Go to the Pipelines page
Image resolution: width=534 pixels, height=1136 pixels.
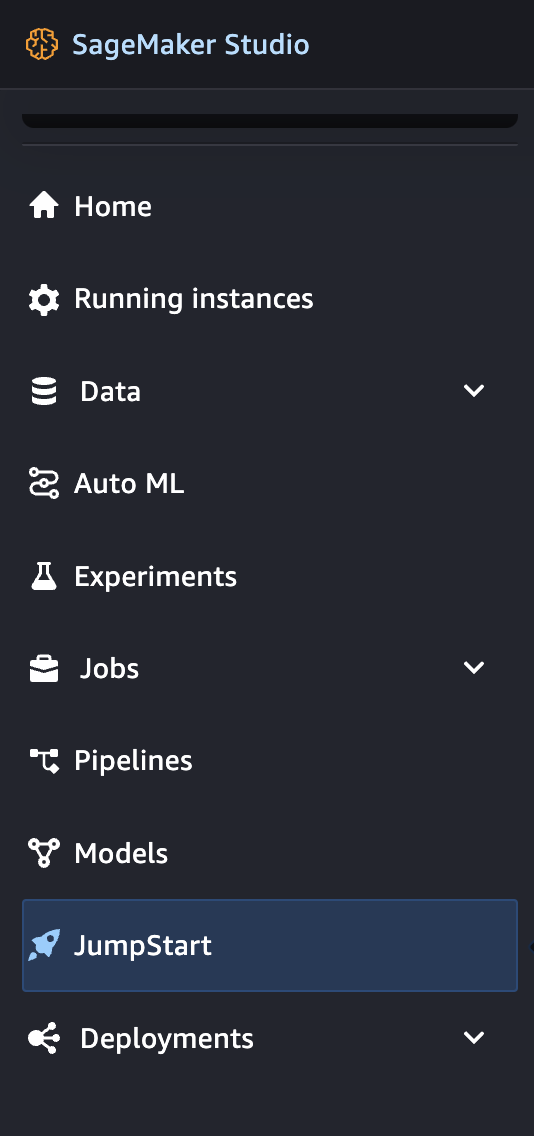pyautogui.click(x=270, y=761)
